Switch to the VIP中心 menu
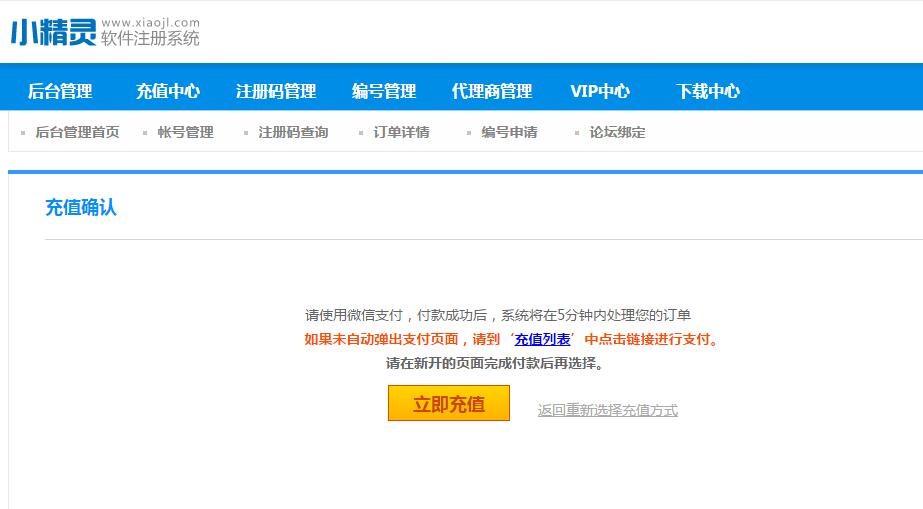The width and height of the screenshot is (923, 509). [600, 91]
